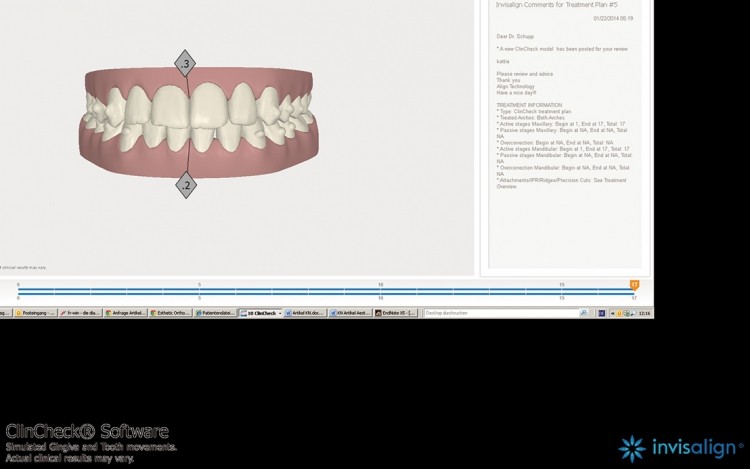Click 'A new ClinCheck model has been posted' line
This screenshot has height=469, width=750.
(x=562, y=49)
